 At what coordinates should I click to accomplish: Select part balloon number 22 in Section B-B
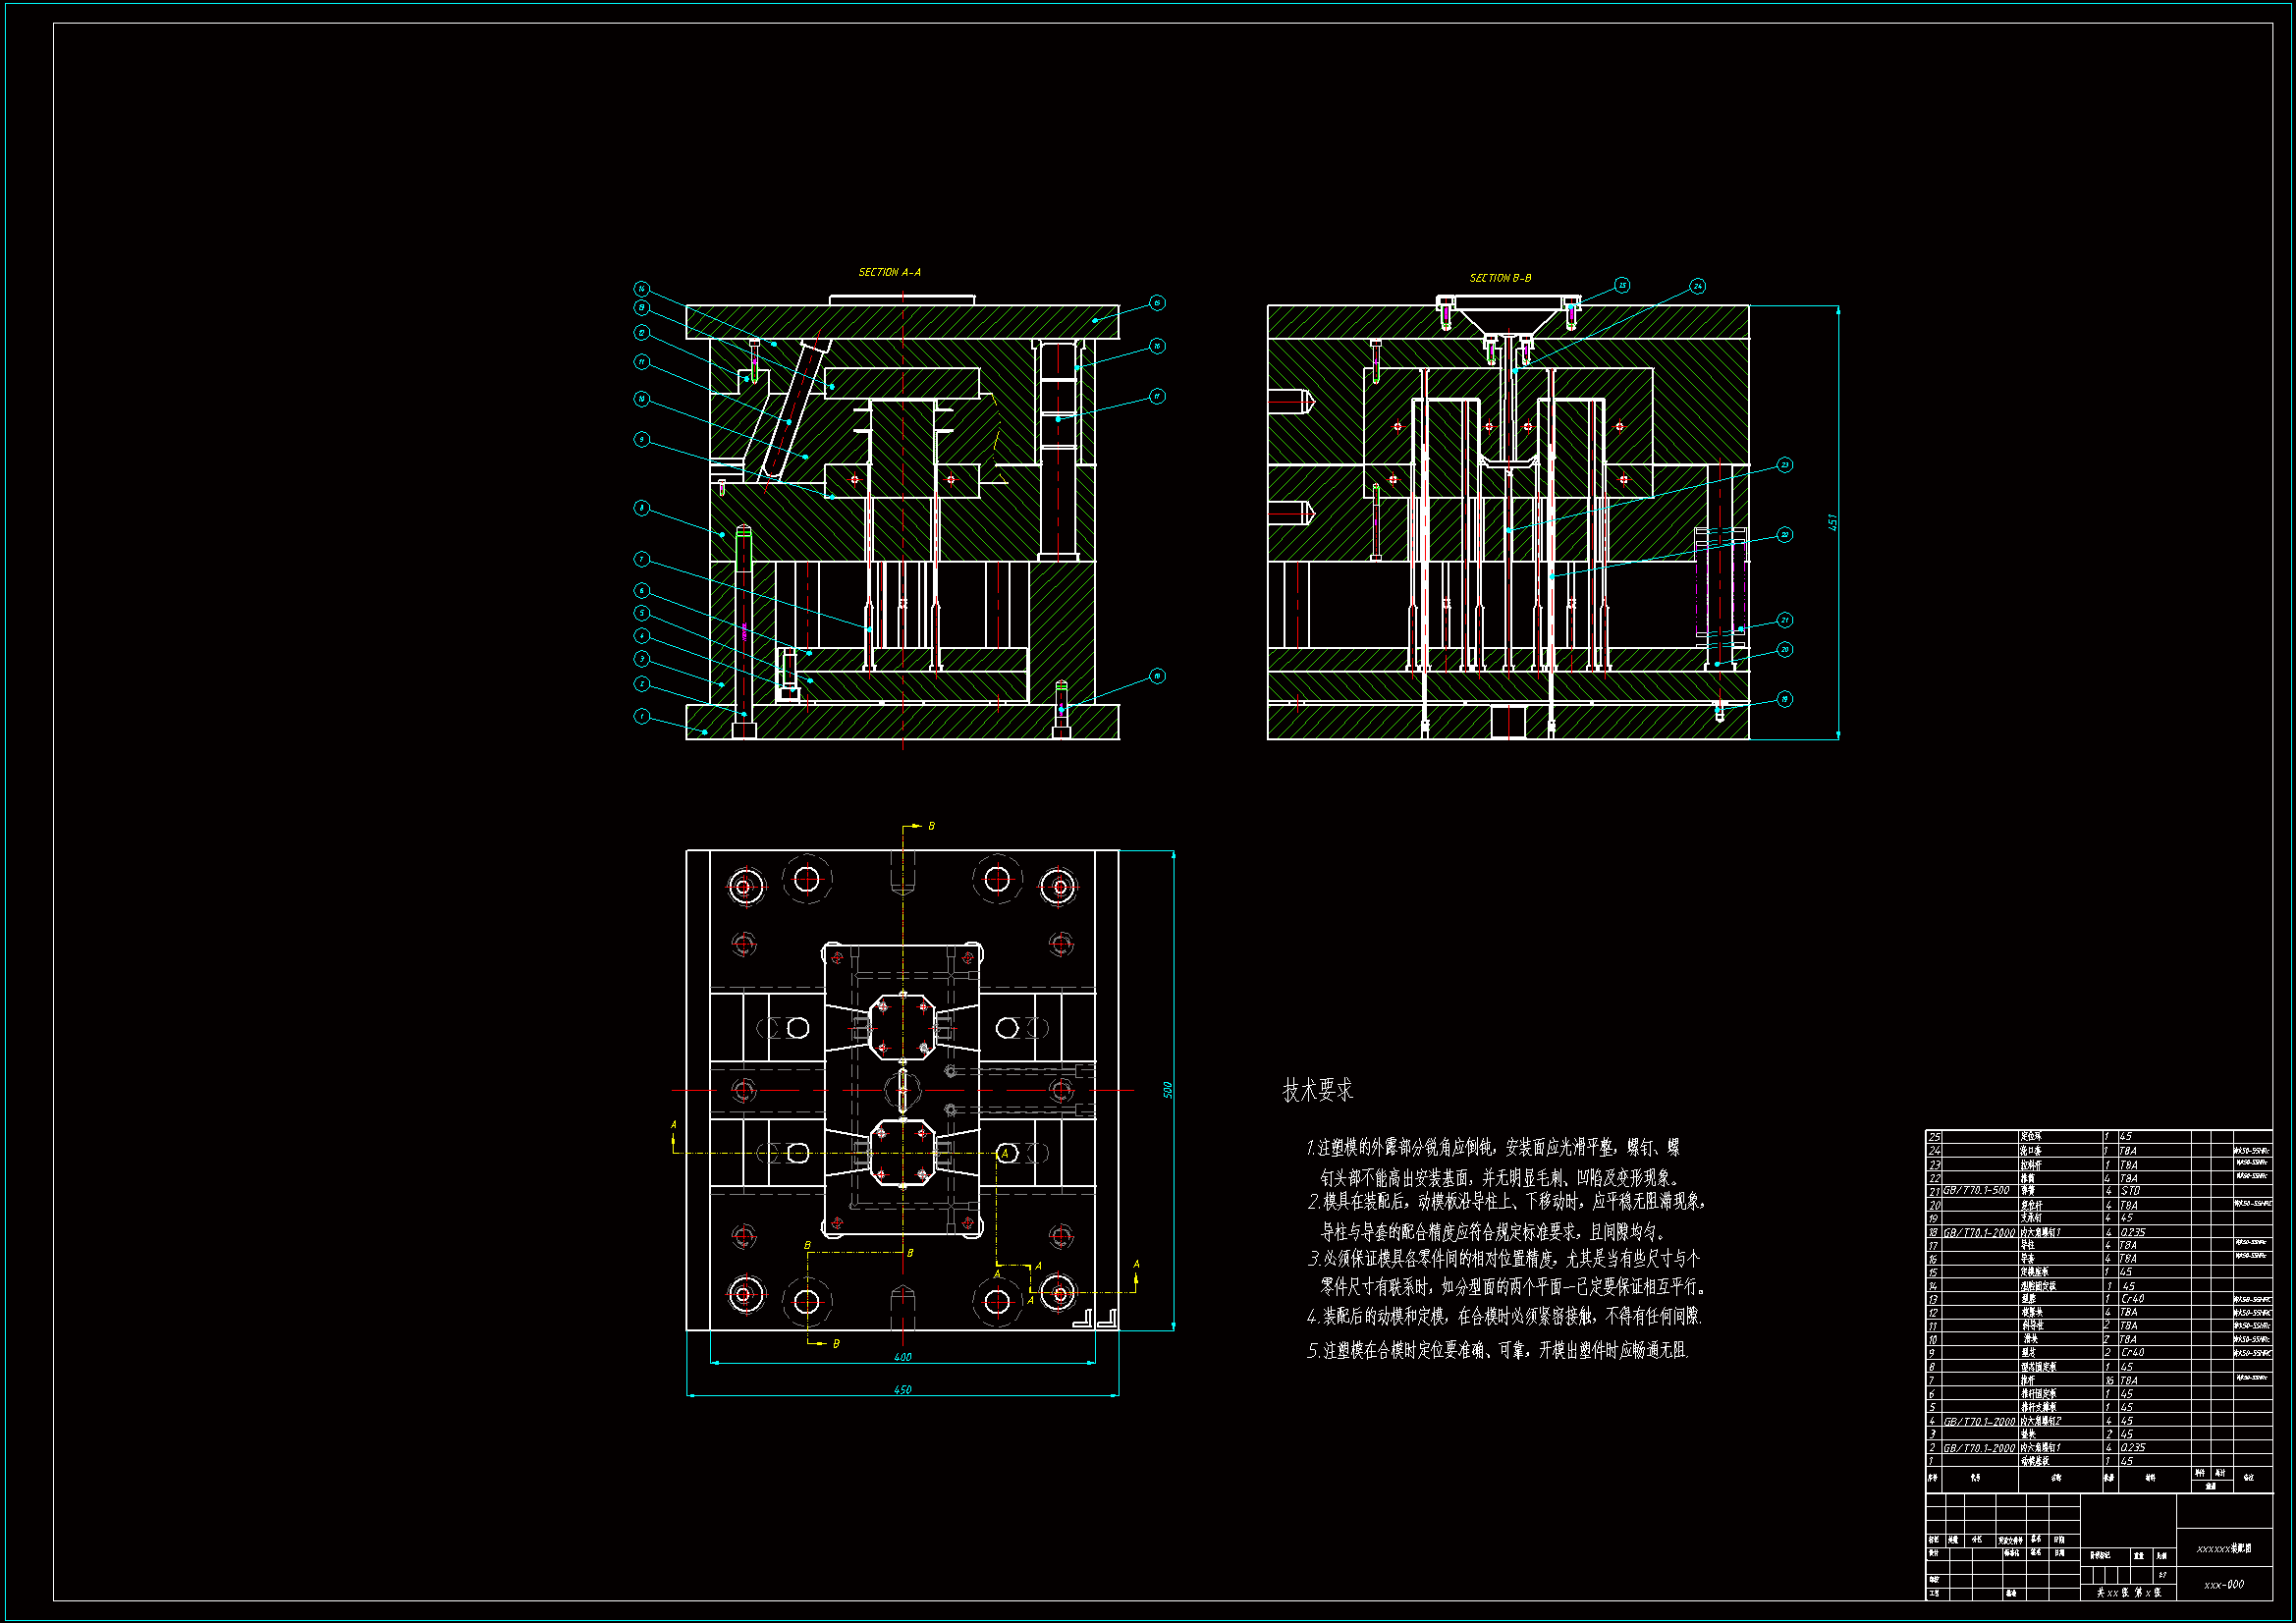pos(1785,535)
